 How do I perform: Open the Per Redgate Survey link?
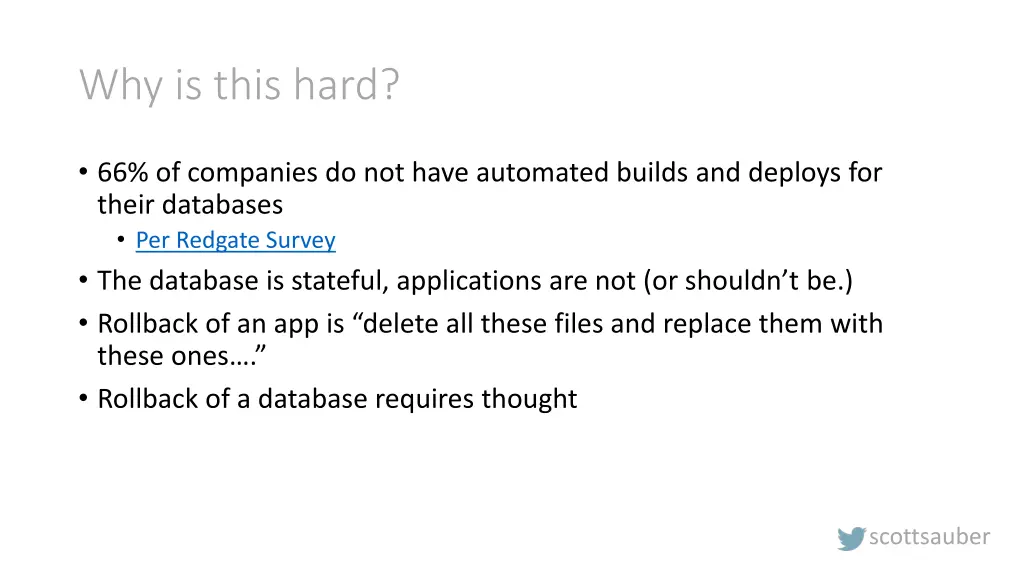pos(236,240)
